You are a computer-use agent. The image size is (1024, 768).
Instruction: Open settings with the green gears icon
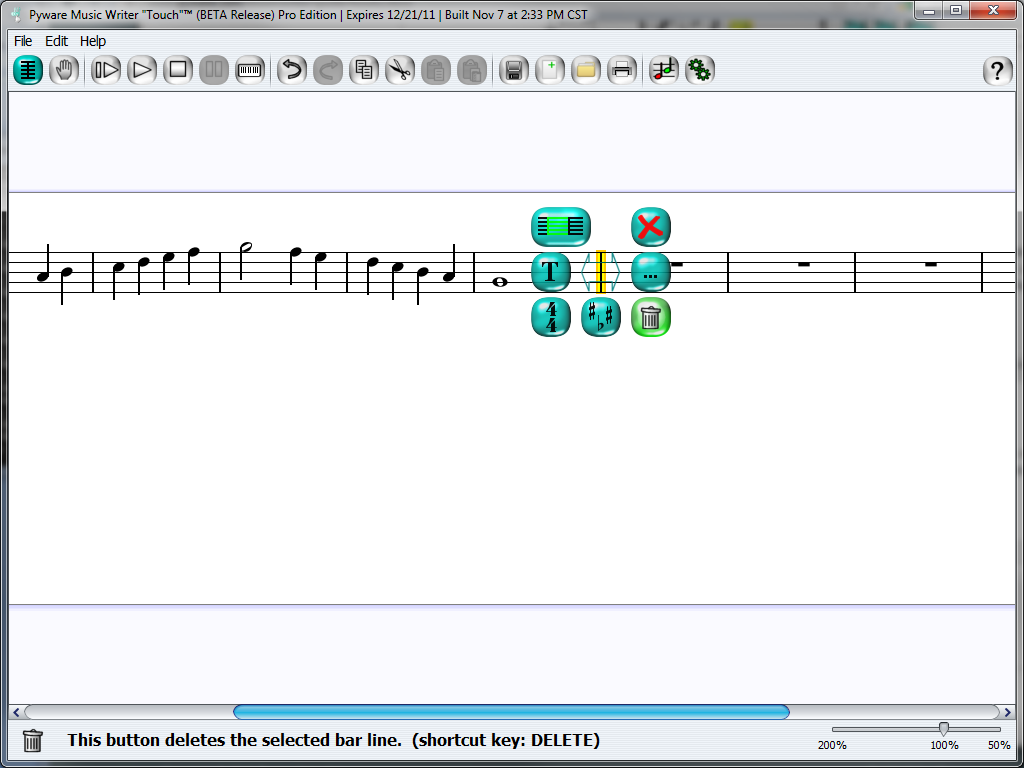tap(700, 70)
